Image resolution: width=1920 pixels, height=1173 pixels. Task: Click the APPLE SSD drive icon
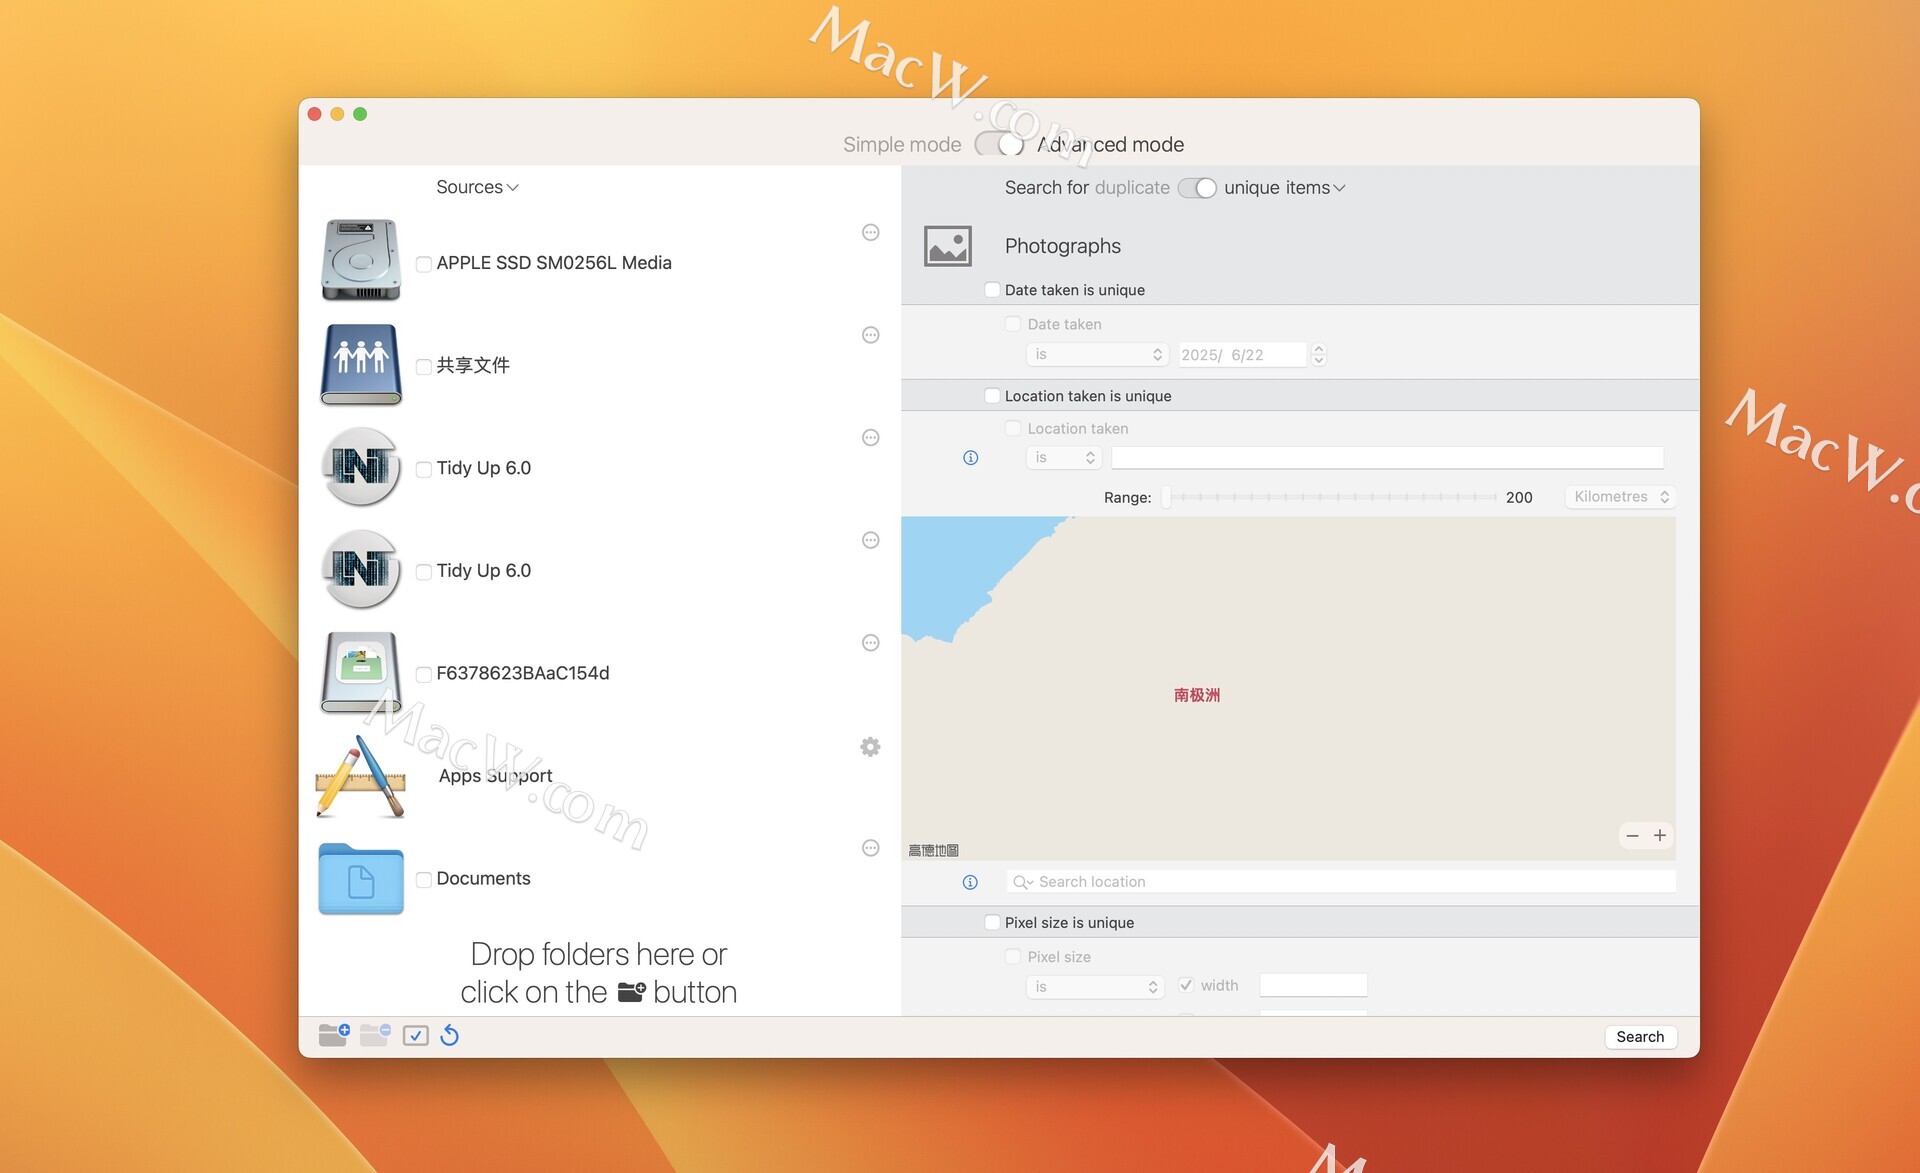coord(361,260)
